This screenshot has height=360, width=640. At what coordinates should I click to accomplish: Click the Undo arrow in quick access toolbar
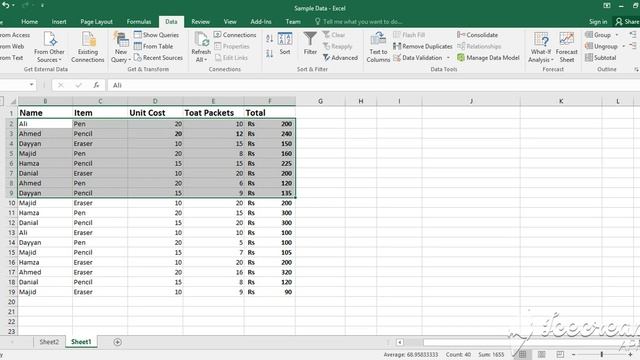5,5
